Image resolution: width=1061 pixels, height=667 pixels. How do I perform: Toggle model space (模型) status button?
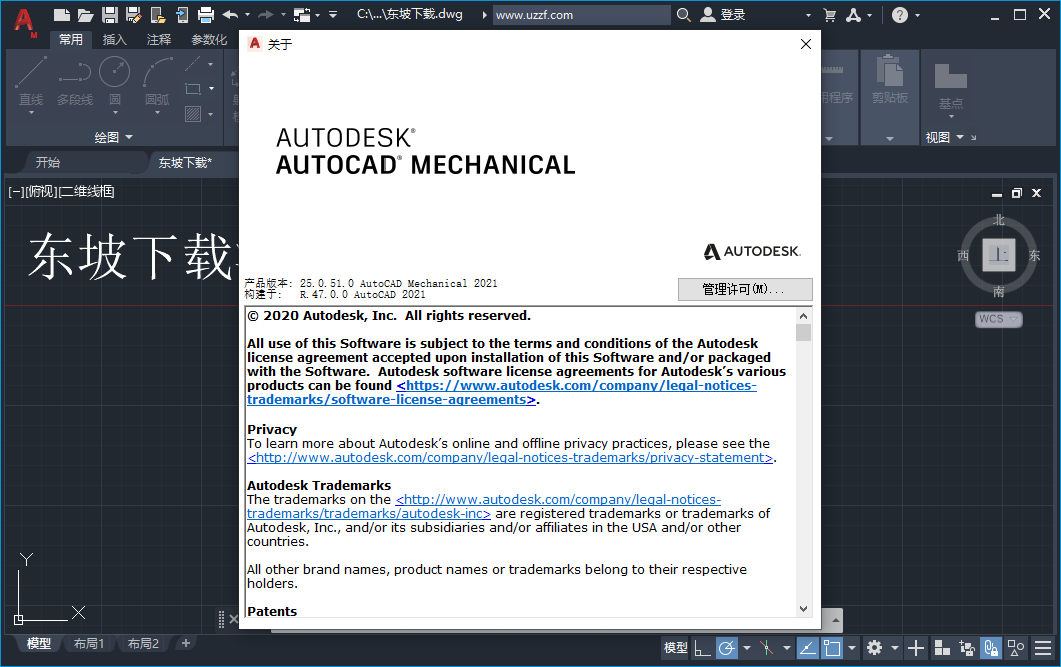click(x=675, y=648)
